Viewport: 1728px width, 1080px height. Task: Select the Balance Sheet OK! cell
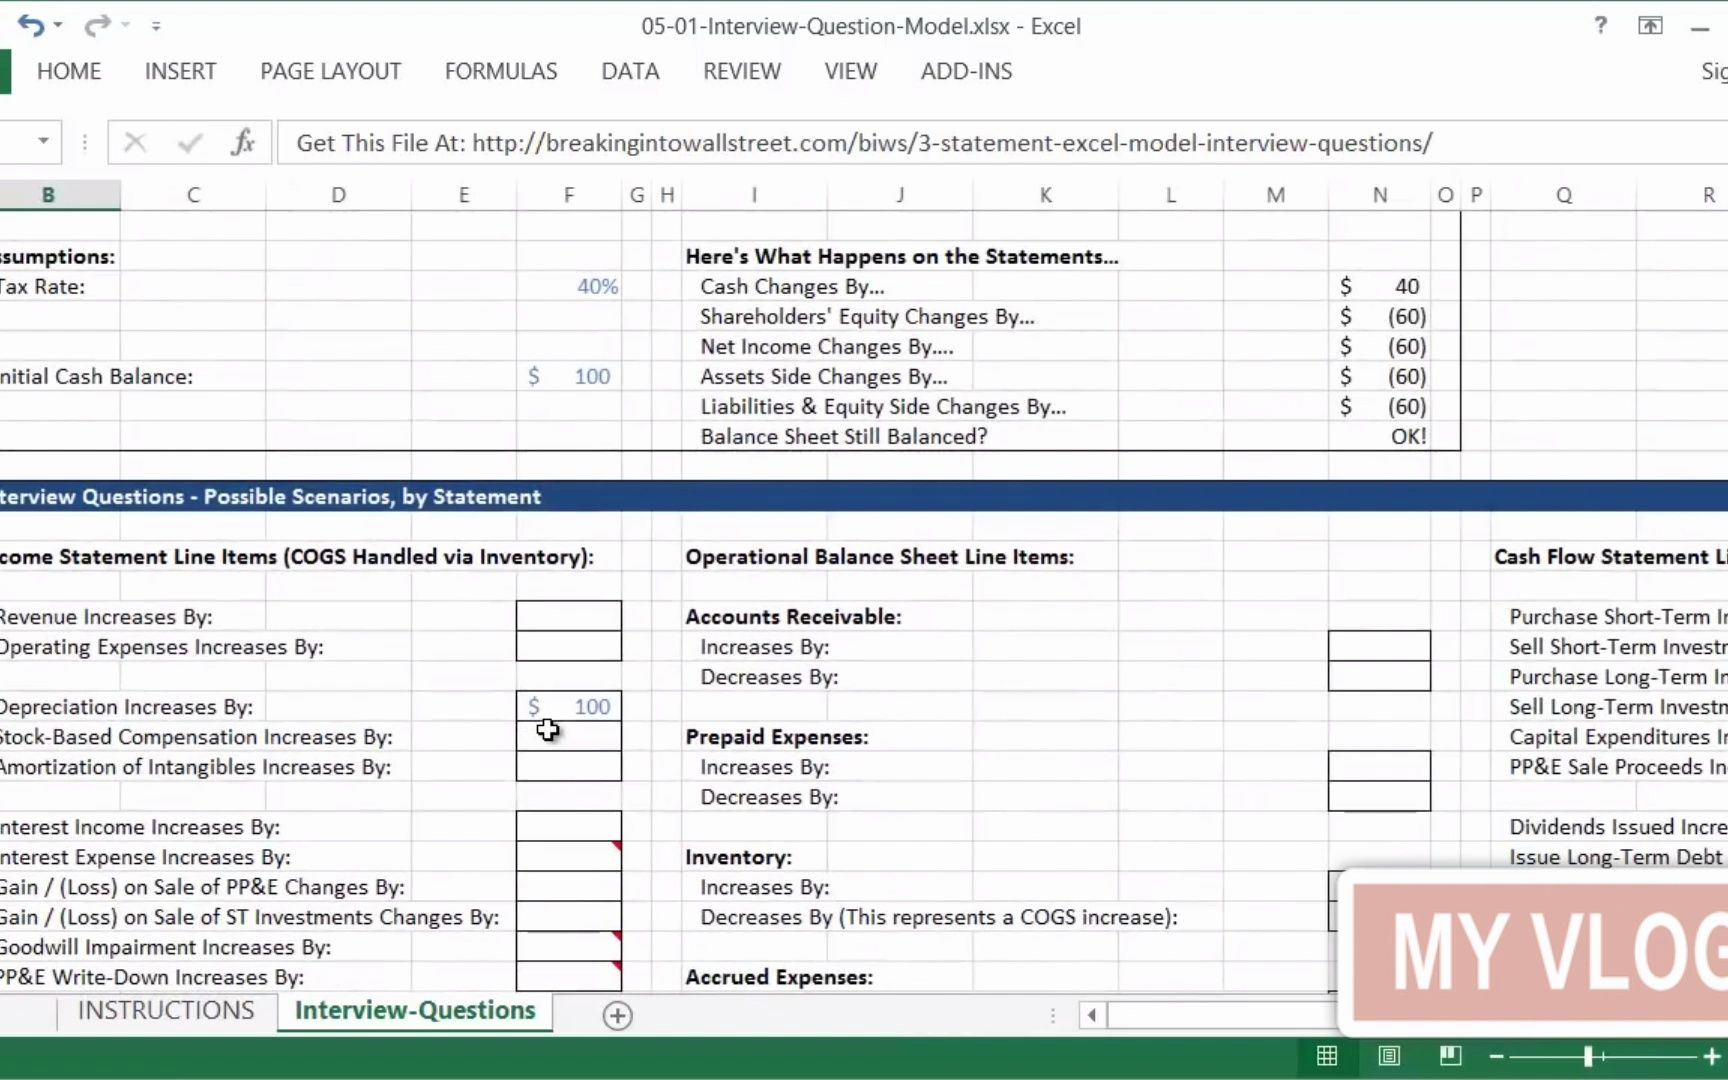point(1379,436)
